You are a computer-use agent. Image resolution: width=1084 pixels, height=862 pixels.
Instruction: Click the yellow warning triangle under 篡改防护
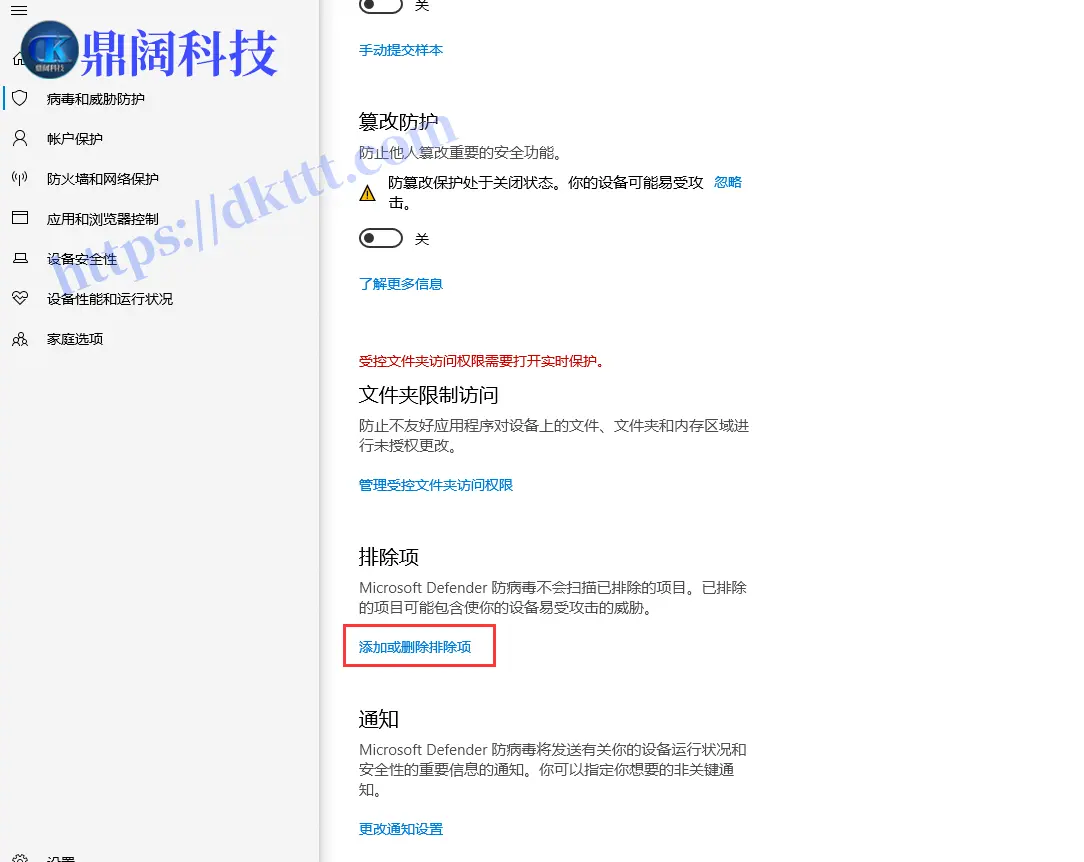368,192
